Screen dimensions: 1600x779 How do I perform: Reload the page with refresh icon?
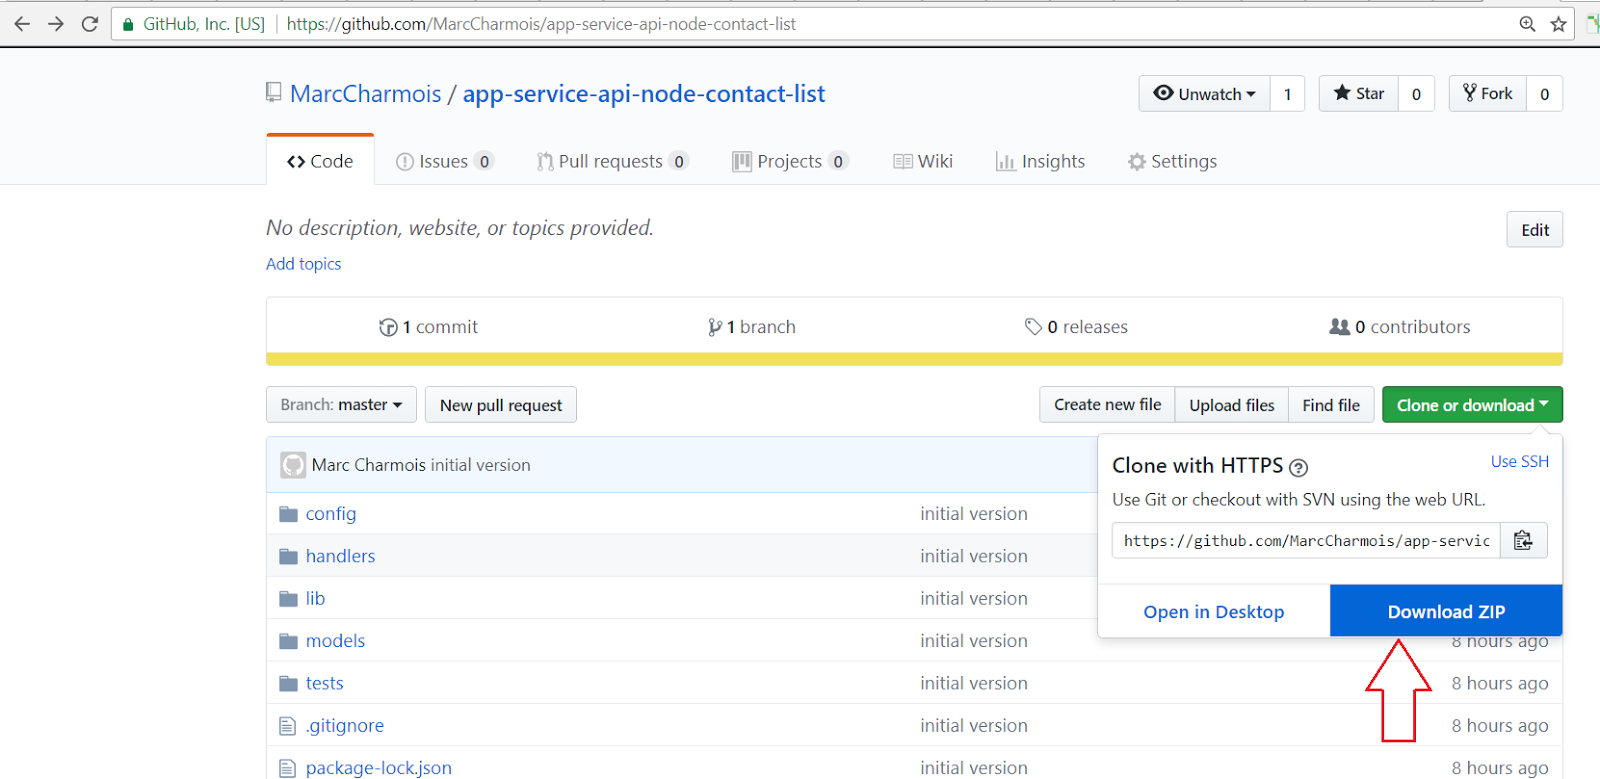90,24
